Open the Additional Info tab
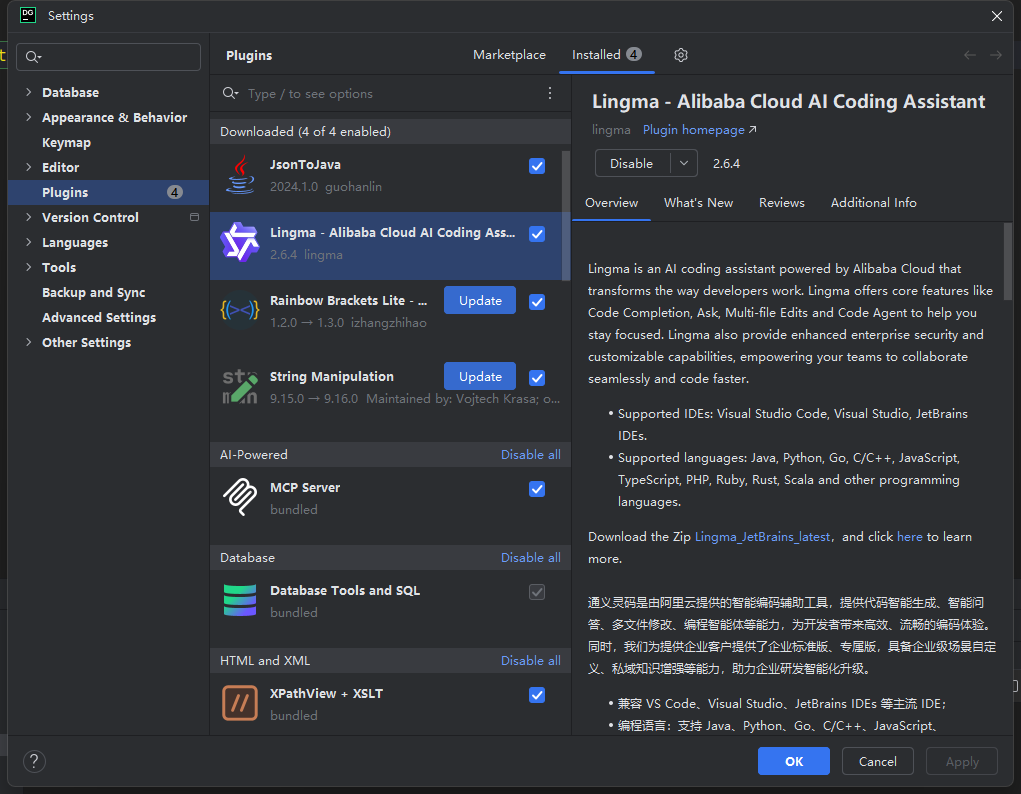 click(873, 203)
